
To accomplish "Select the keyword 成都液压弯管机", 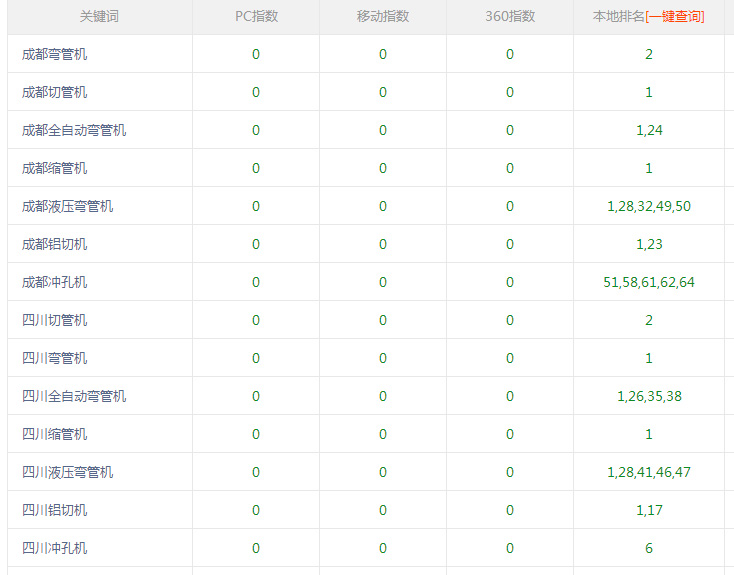I will pyautogui.click(x=68, y=206).
